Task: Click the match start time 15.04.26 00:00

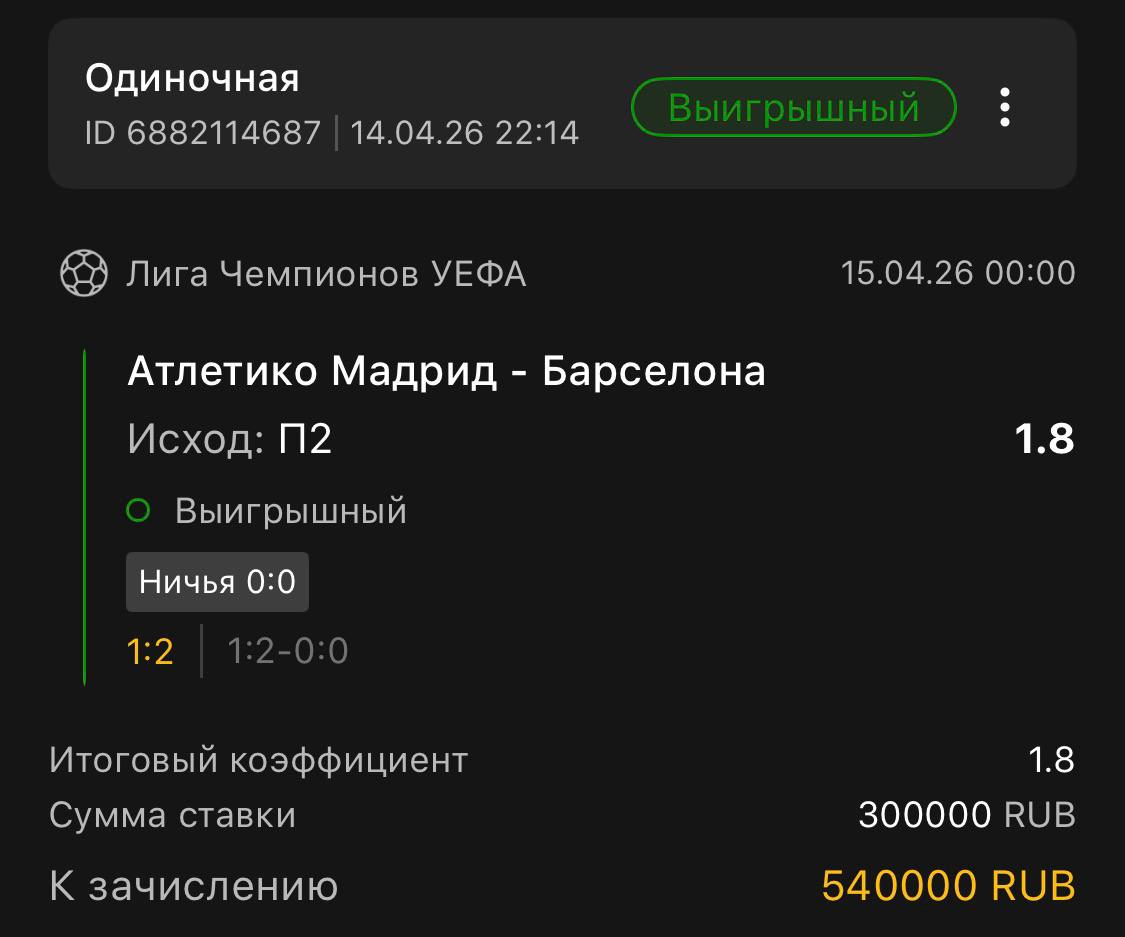Action: click(x=958, y=273)
